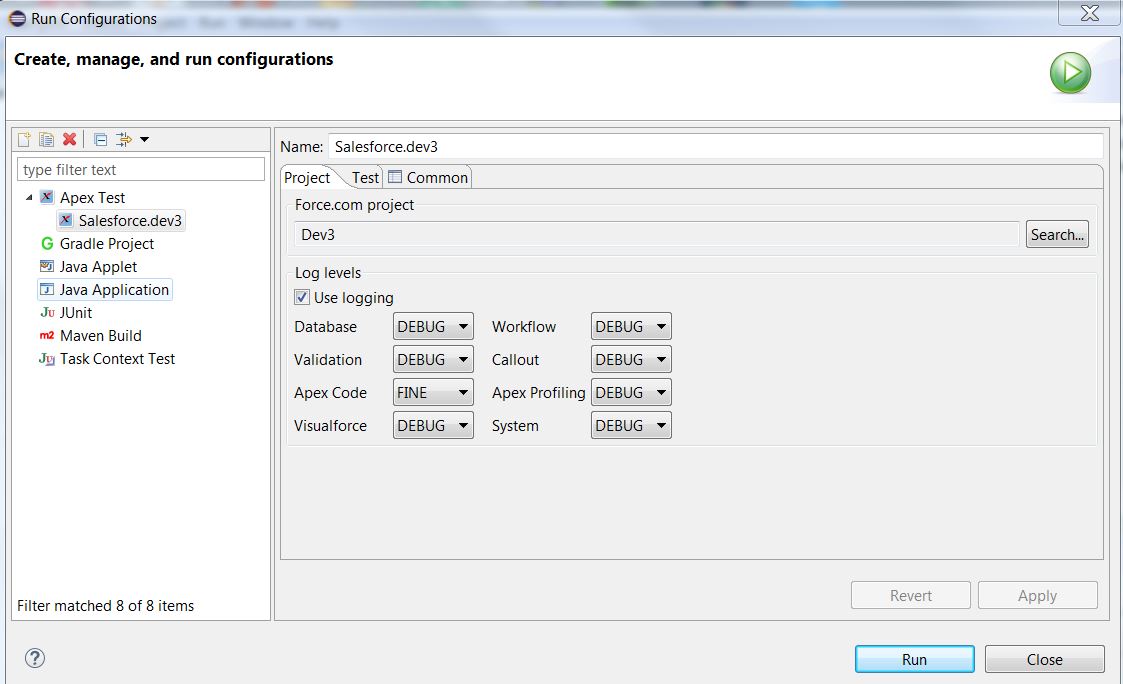The height and width of the screenshot is (684, 1123).
Task: Click the Task Context Test icon
Action: click(47, 359)
